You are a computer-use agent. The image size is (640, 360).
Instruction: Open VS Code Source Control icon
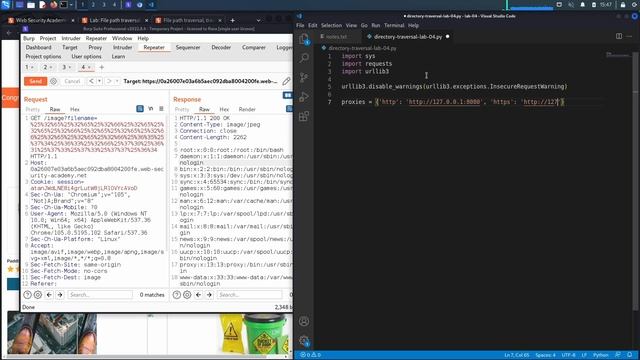tap(304, 77)
